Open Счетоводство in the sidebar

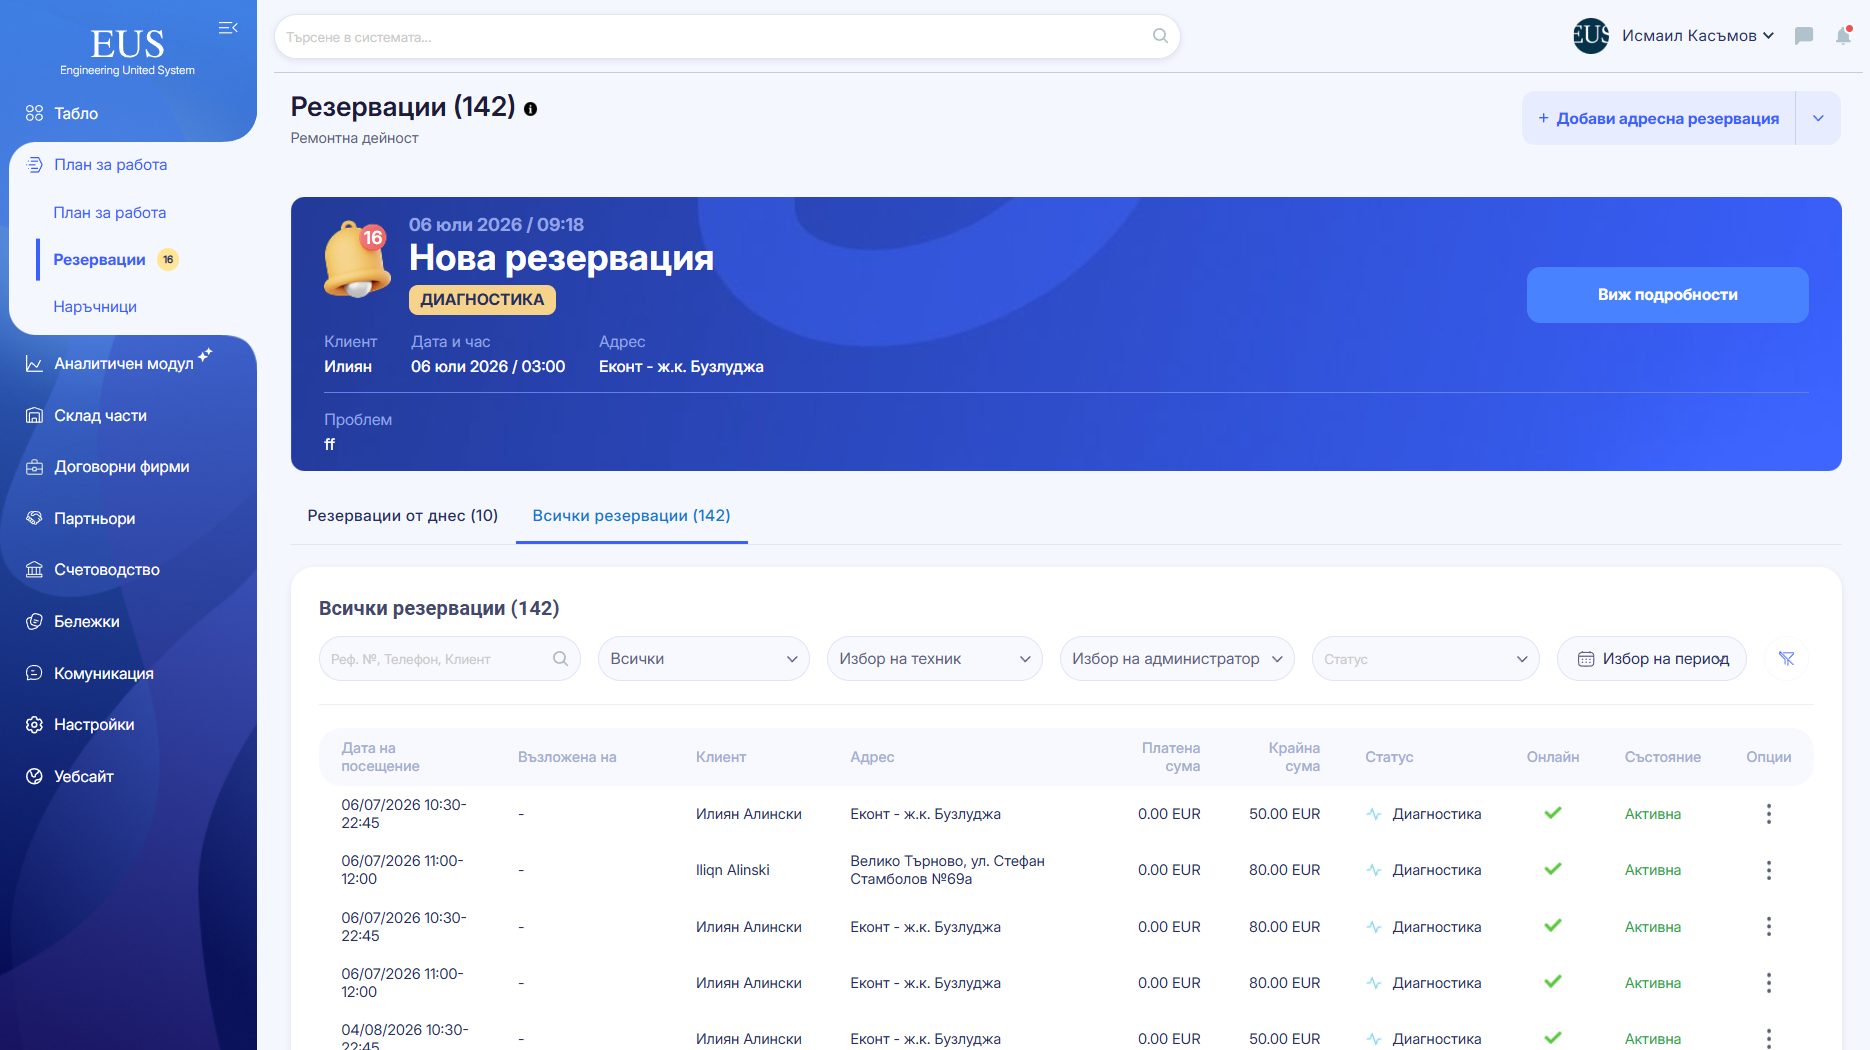[107, 570]
